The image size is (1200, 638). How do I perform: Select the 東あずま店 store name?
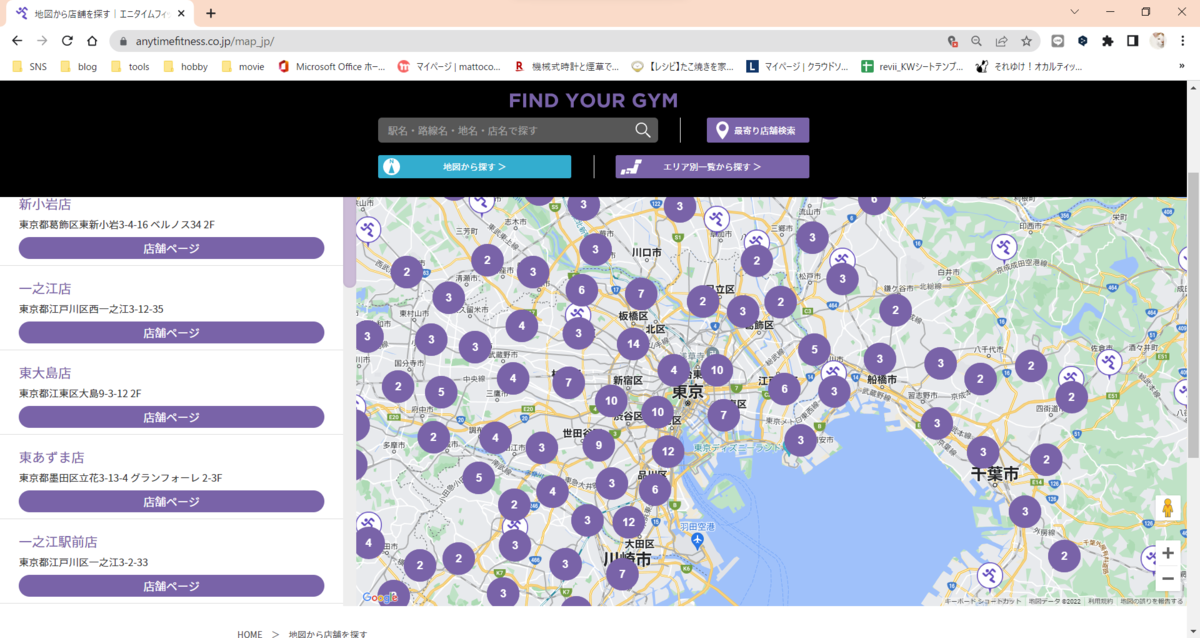(x=51, y=457)
